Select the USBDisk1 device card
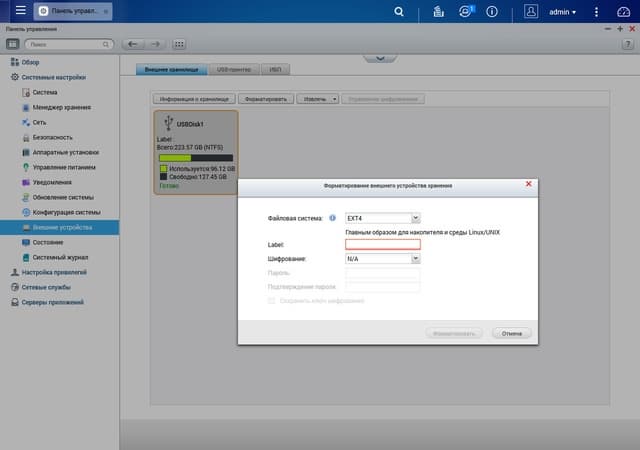The height and width of the screenshot is (450, 640). pyautogui.click(x=196, y=152)
